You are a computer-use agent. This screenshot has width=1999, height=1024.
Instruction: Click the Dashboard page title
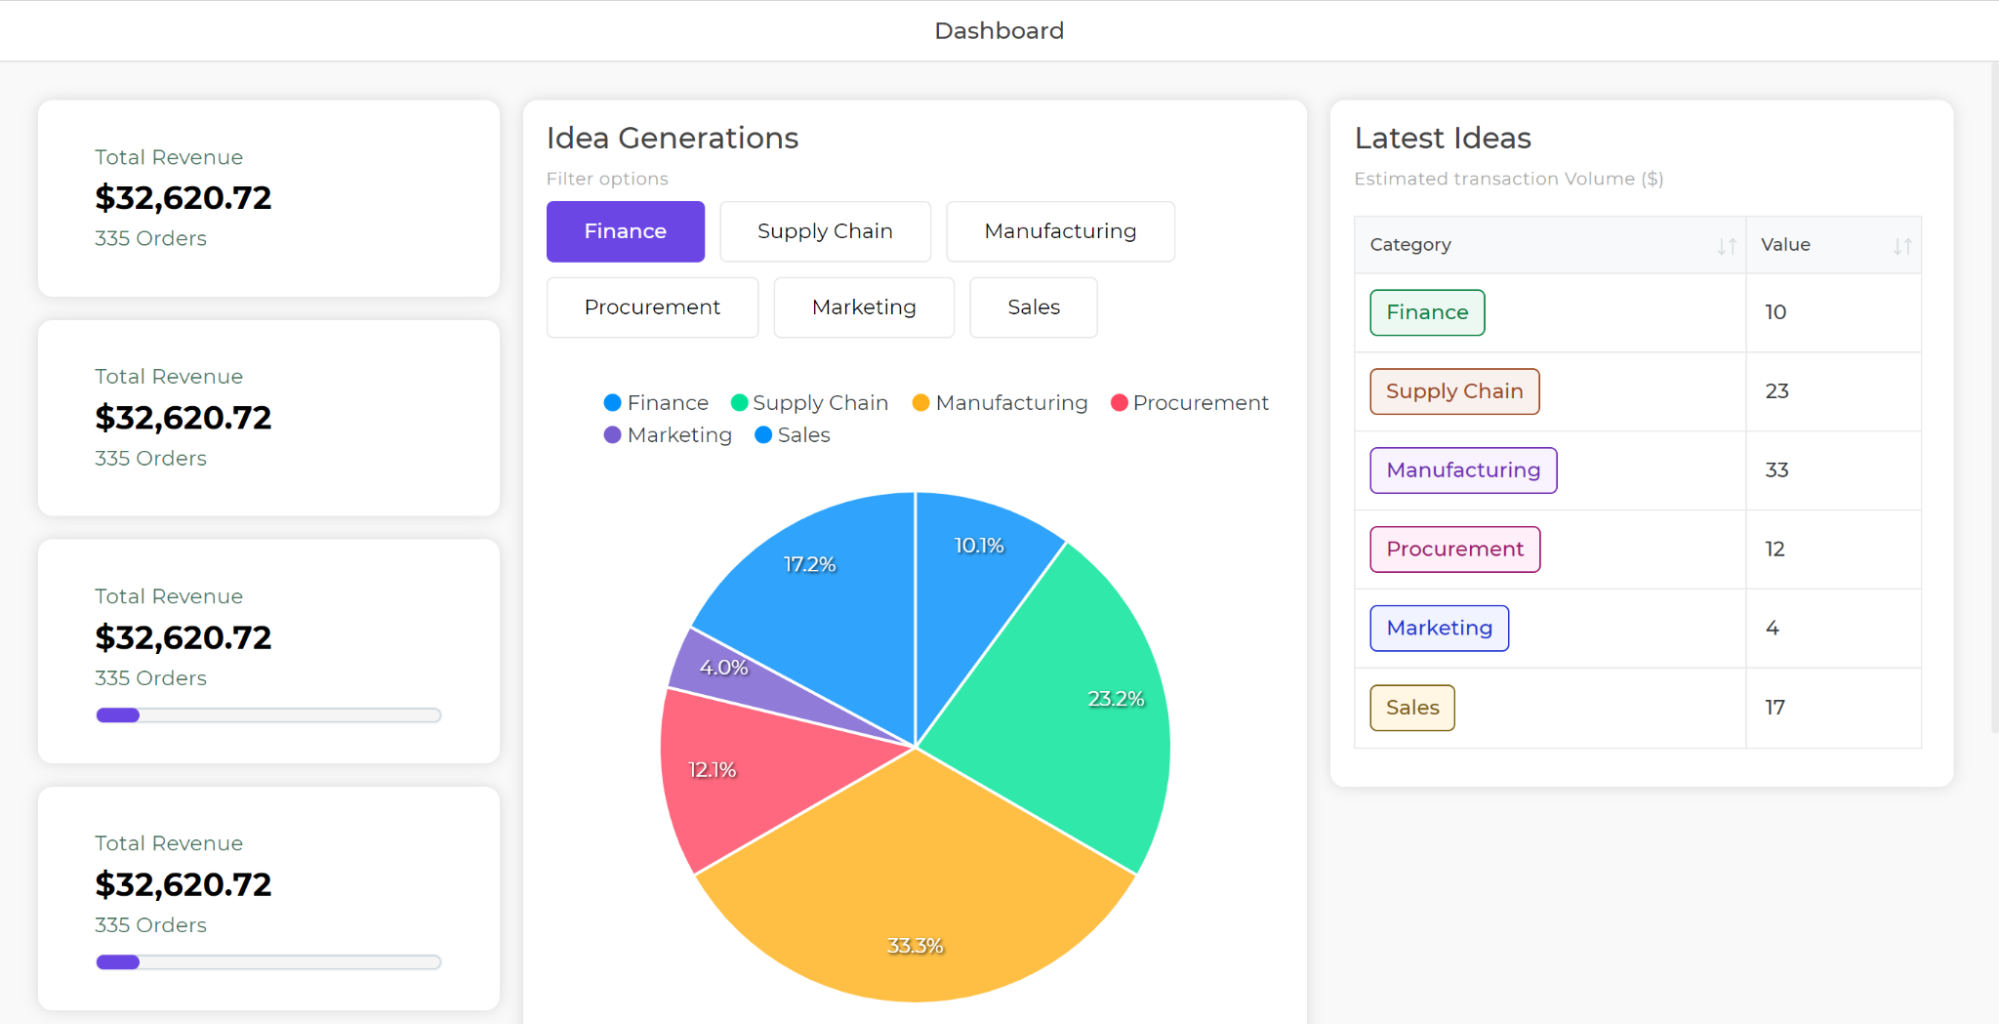coord(999,31)
